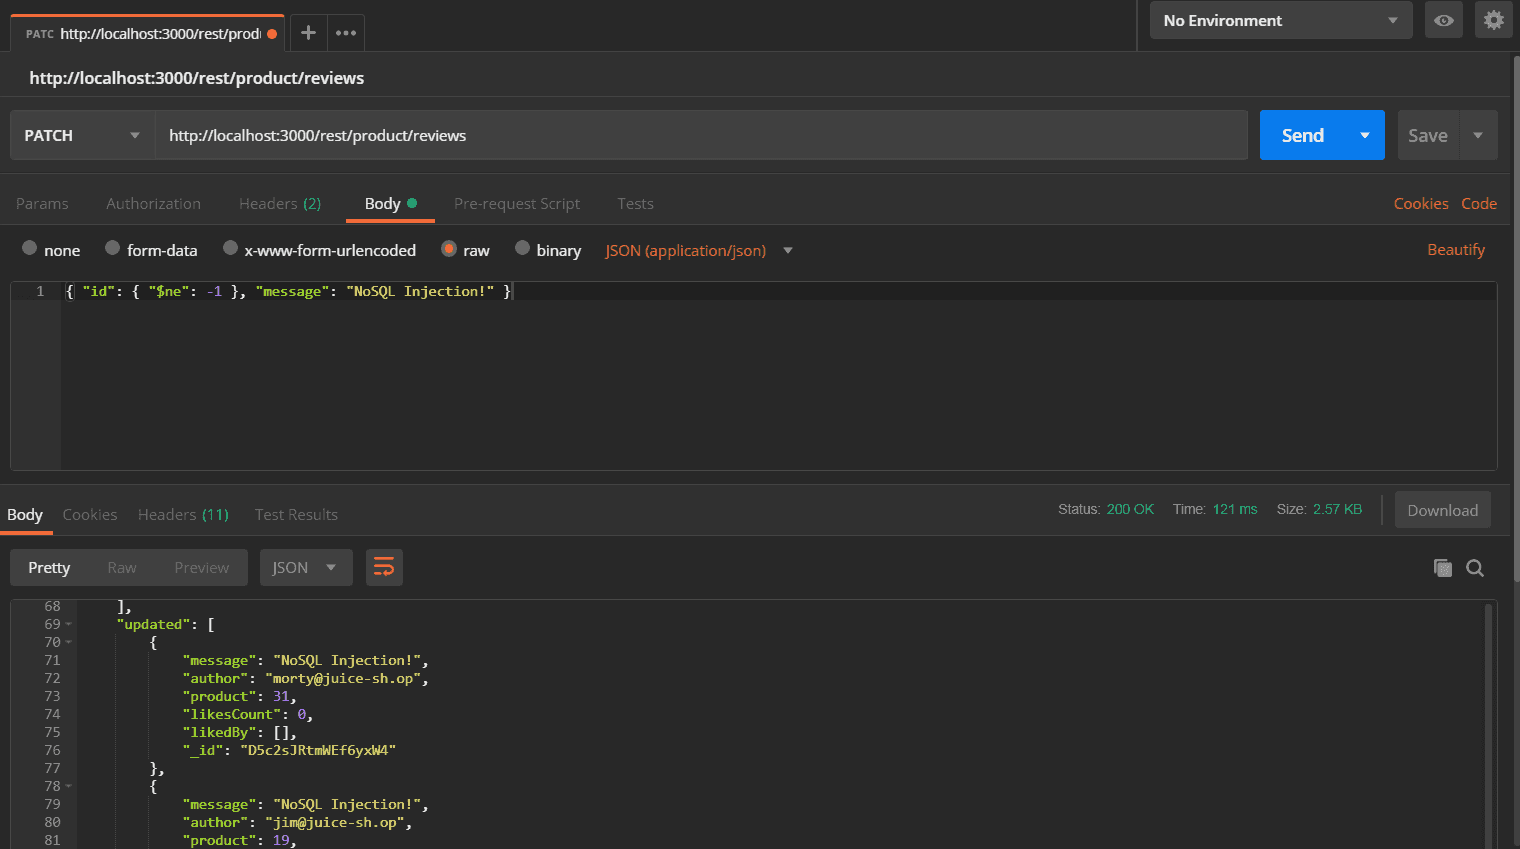The height and width of the screenshot is (849, 1520).
Task: Open Code snippet link
Action: tap(1479, 203)
